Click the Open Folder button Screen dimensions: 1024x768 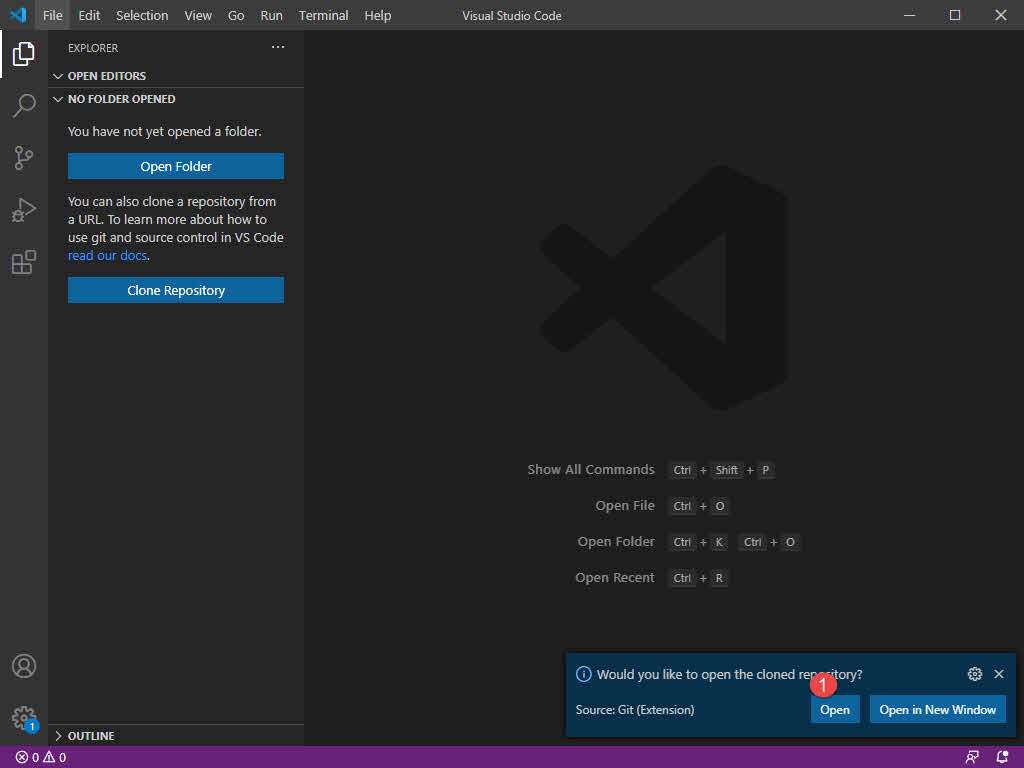pos(175,166)
